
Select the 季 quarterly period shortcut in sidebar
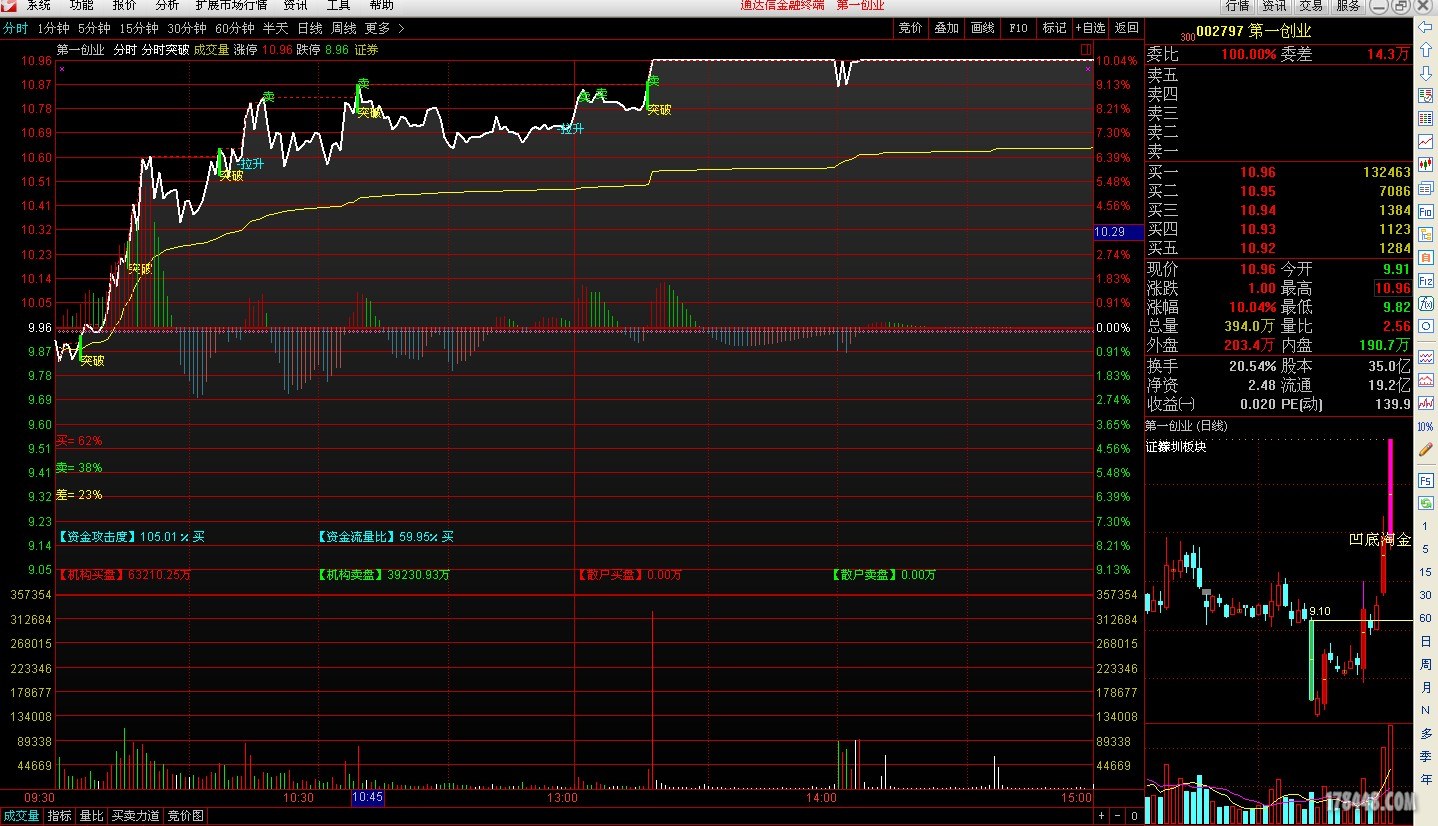coord(1426,757)
